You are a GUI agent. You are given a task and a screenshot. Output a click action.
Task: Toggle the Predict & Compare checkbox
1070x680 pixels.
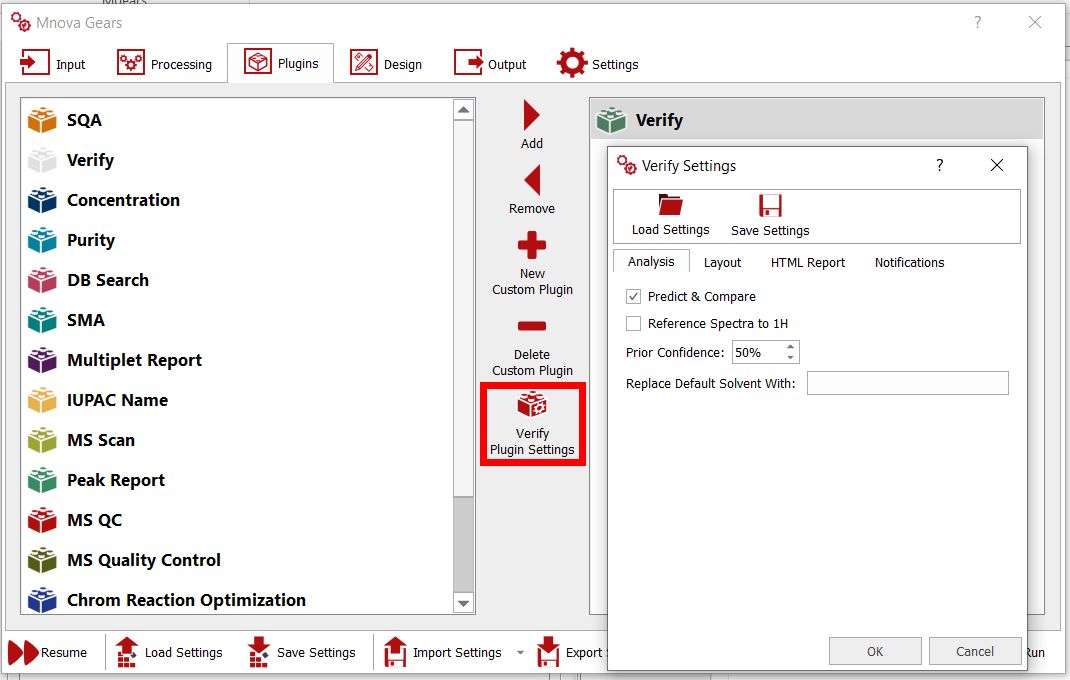(x=633, y=296)
